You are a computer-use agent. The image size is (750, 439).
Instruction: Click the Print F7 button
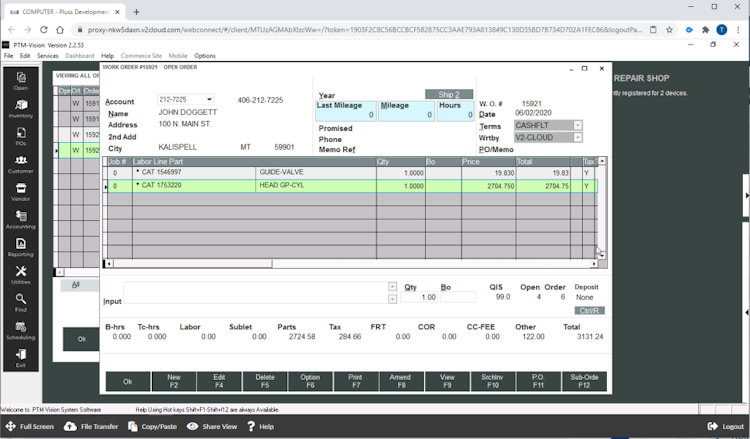click(356, 382)
